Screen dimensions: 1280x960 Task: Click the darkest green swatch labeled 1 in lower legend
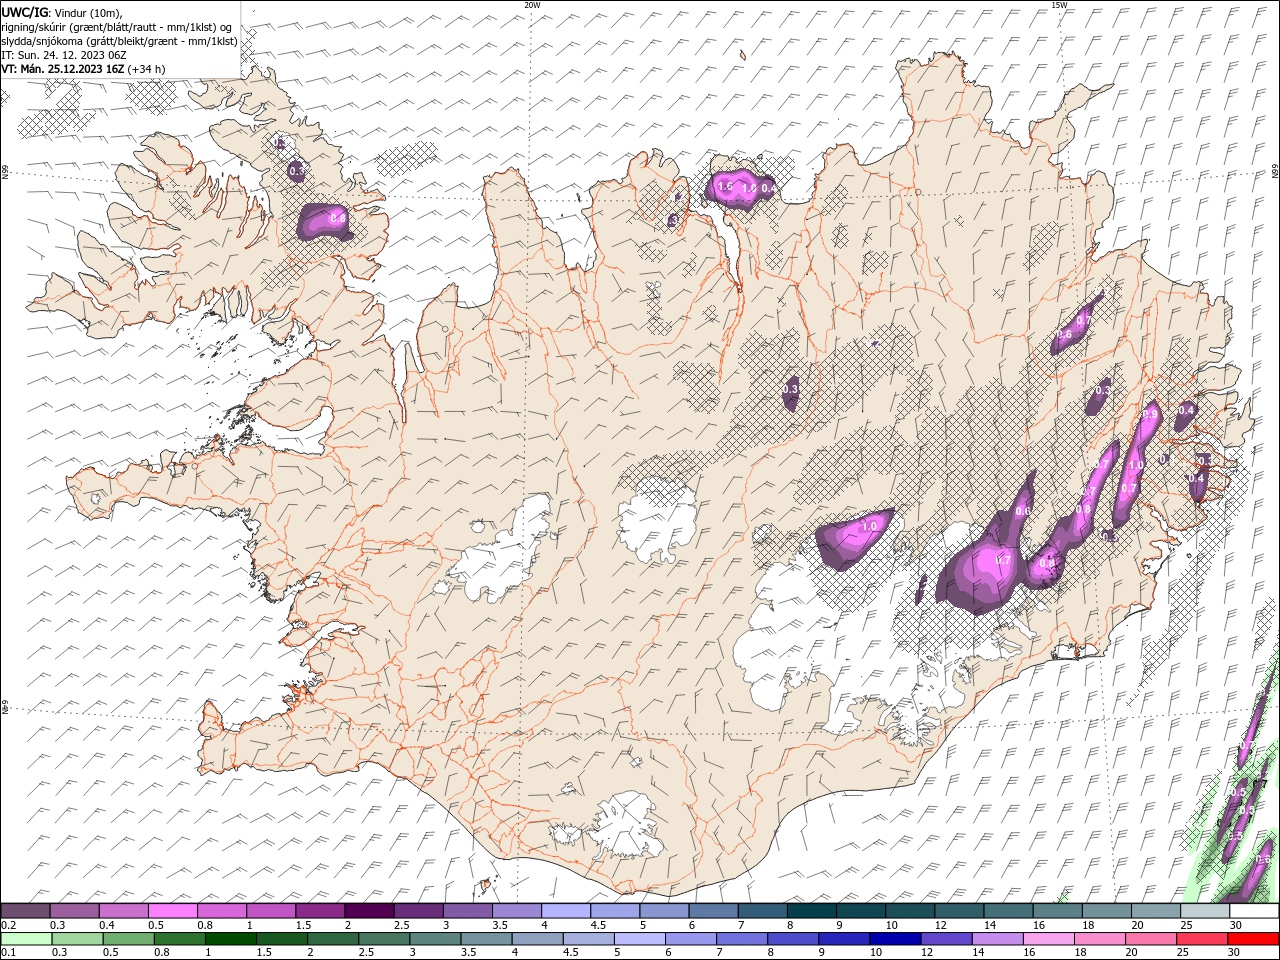pos(232,939)
